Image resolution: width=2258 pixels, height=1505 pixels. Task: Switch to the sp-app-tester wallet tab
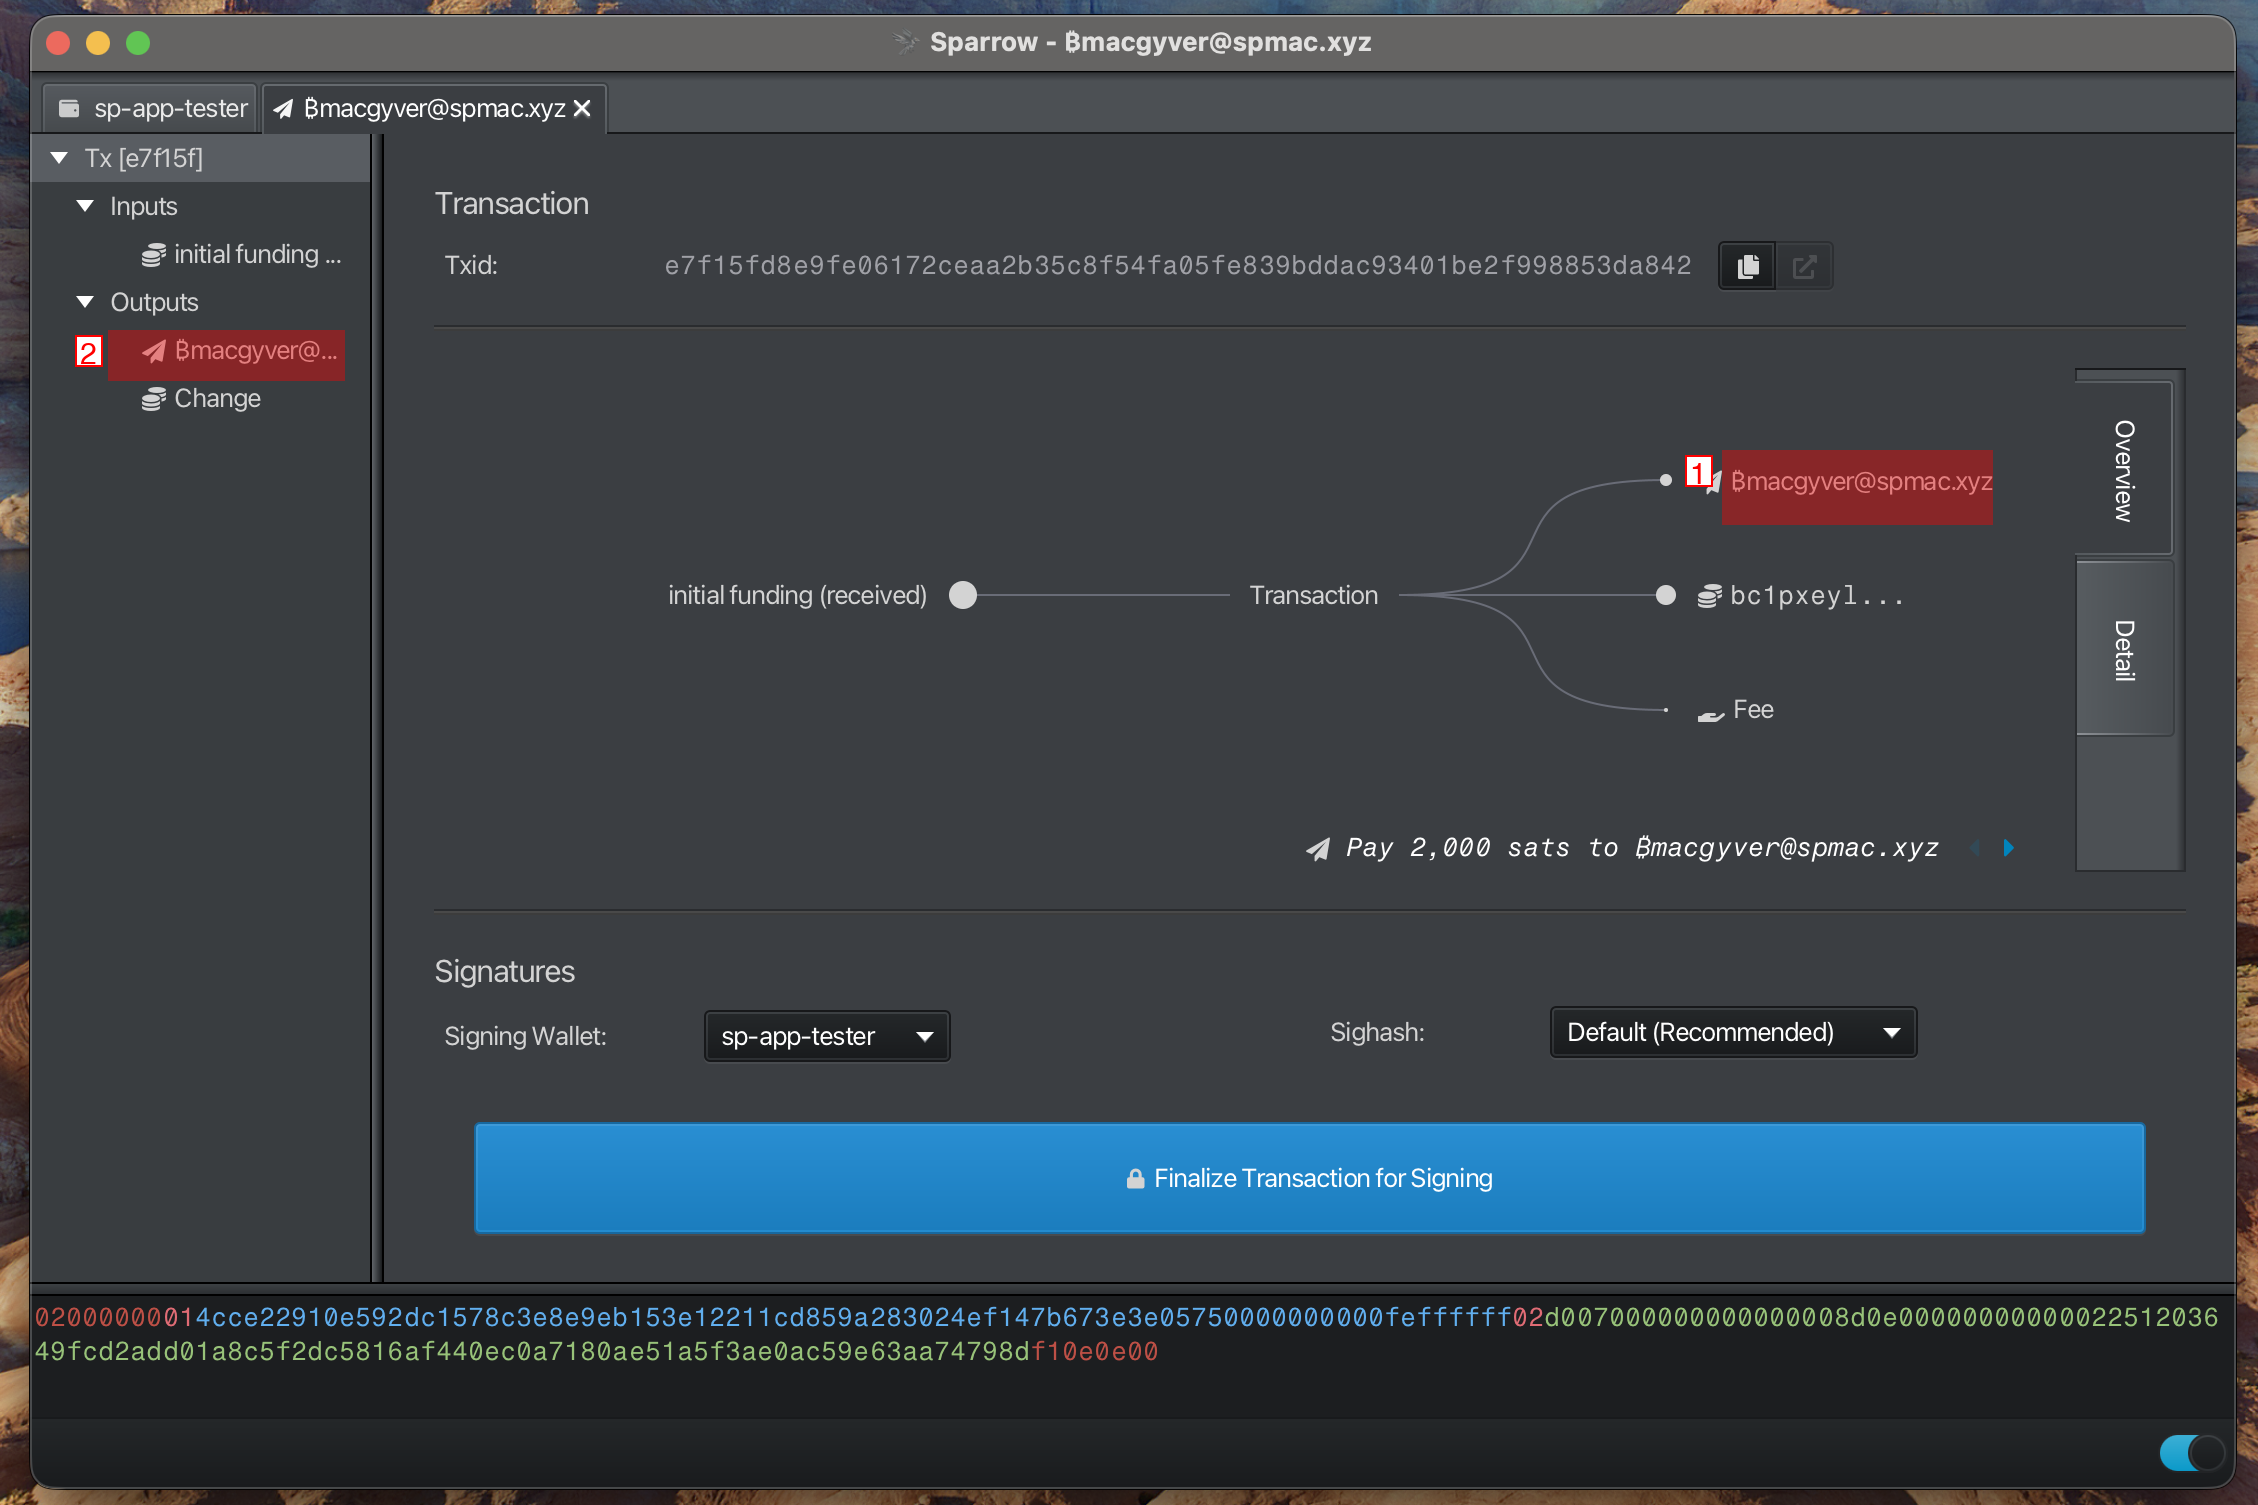coord(152,108)
